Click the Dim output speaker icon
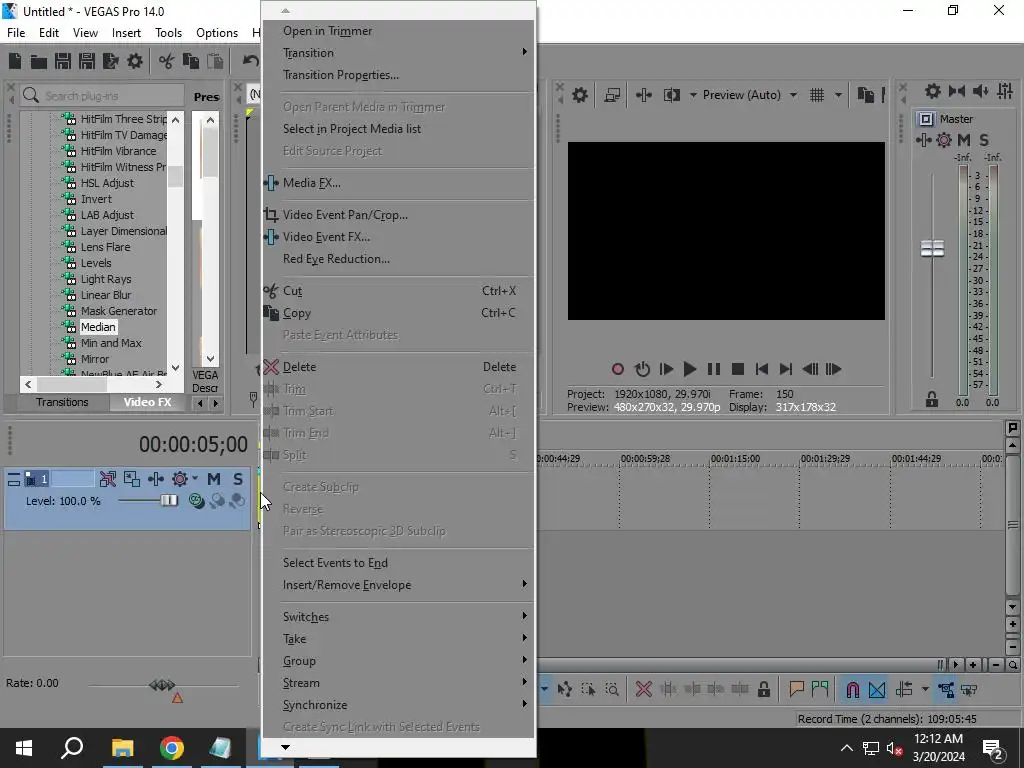The width and height of the screenshot is (1024, 768). coord(980,91)
